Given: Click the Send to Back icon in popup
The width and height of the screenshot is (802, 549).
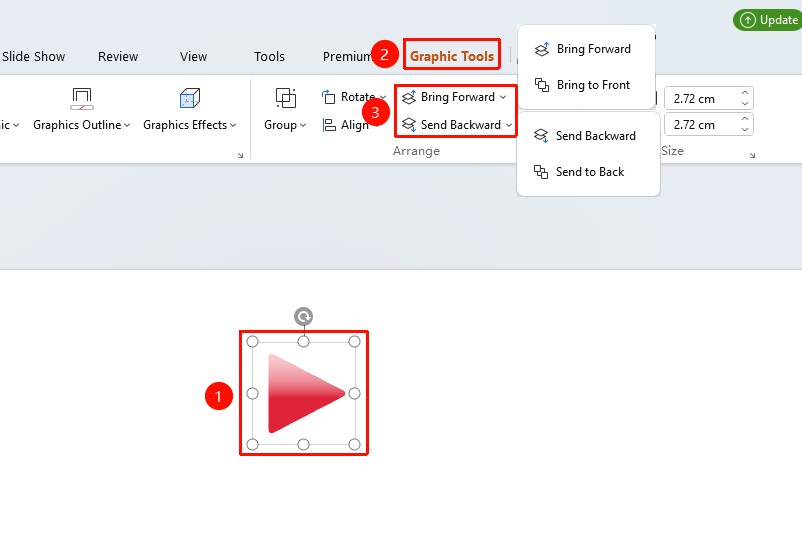Looking at the screenshot, I should tap(541, 172).
